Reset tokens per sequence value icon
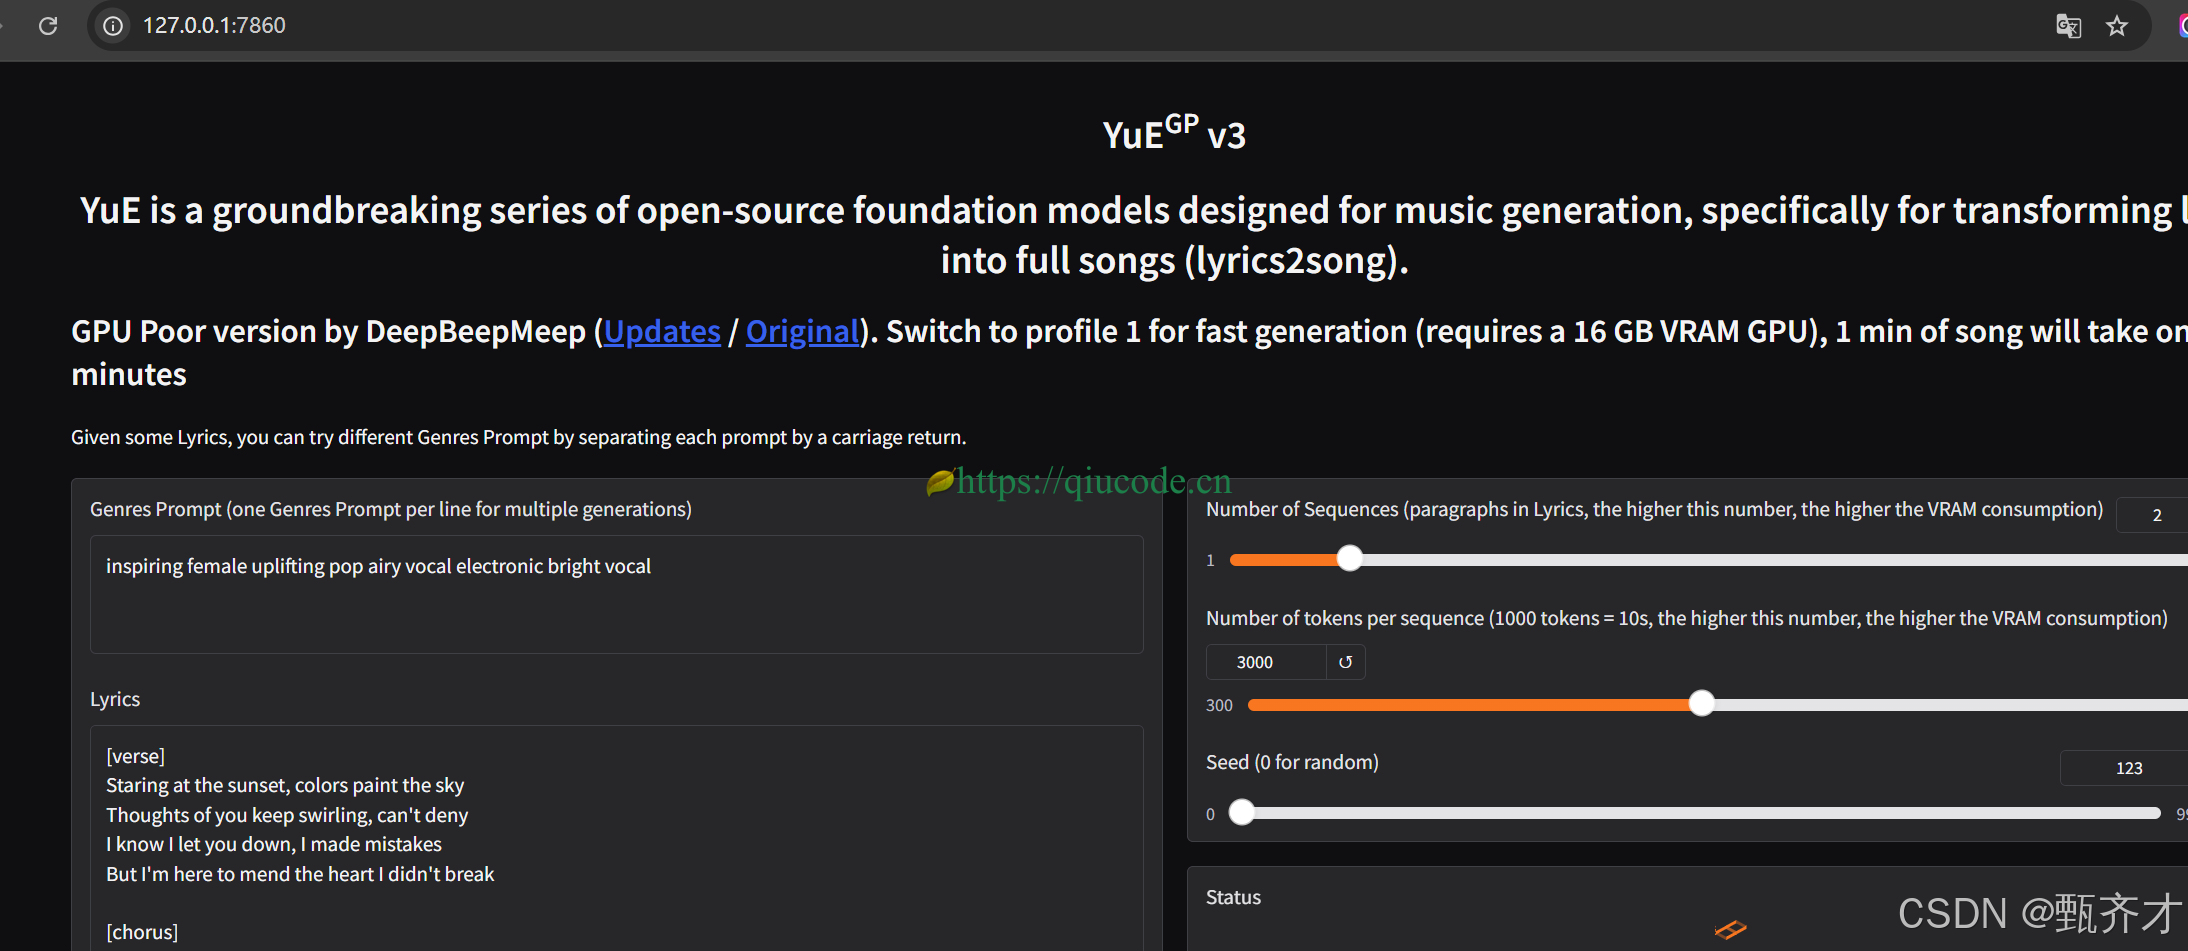Viewport: 2188px width, 951px height. (x=1346, y=662)
